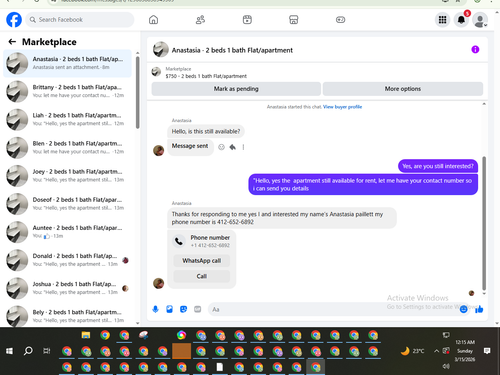500x375 pixels.
Task: Click the 'Yes, are you still interested?' bubble
Action: pos(438,166)
